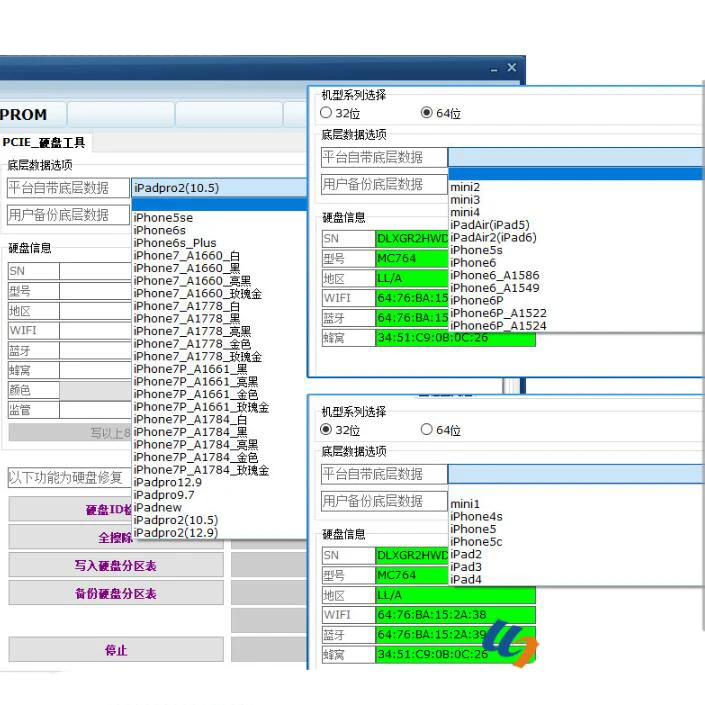Choose iPhone7P_A1661_亮黑 from list

click(196, 381)
